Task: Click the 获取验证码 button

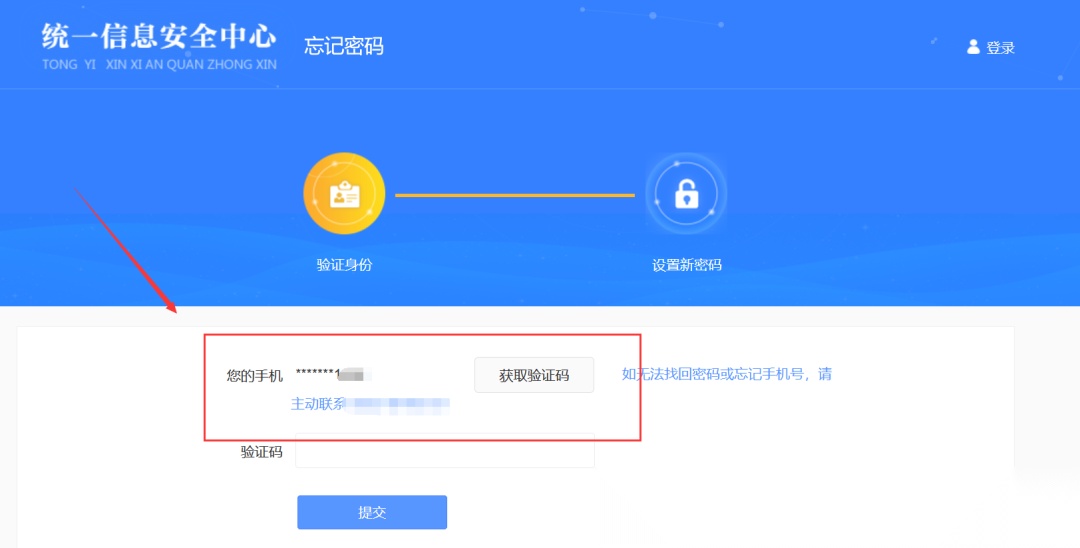Action: point(534,375)
